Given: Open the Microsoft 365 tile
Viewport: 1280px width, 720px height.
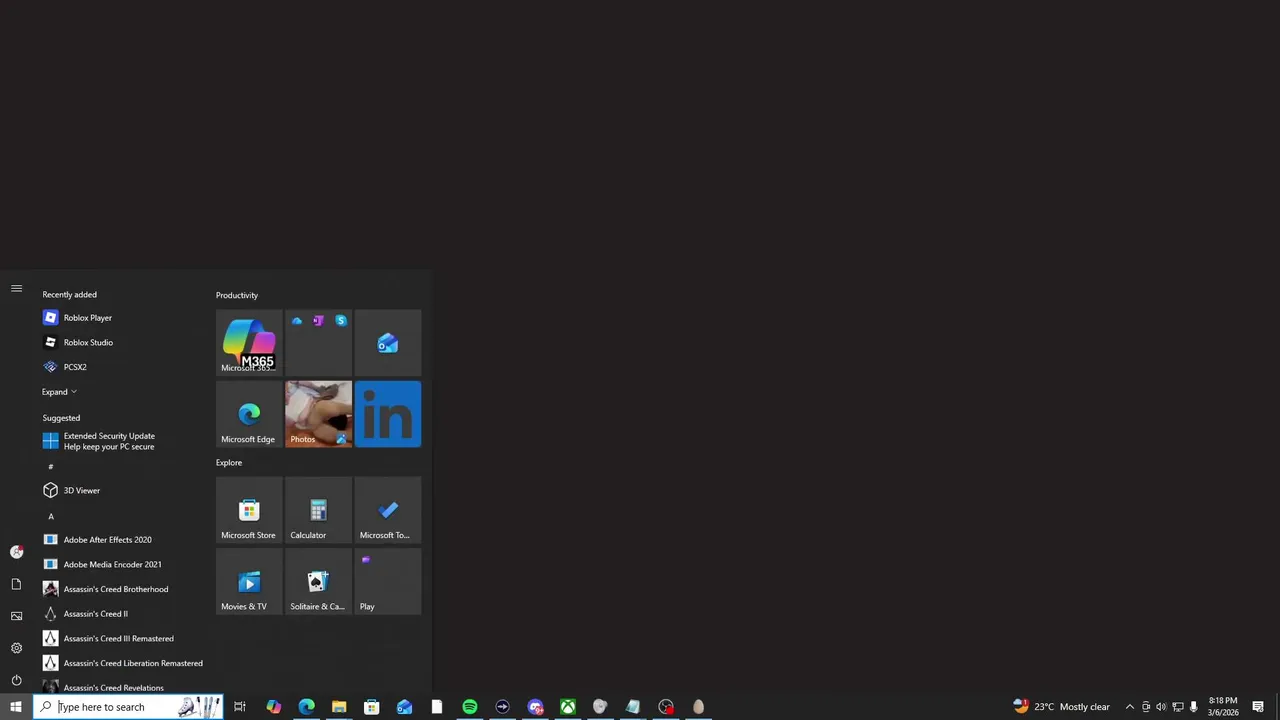Looking at the screenshot, I should point(249,343).
